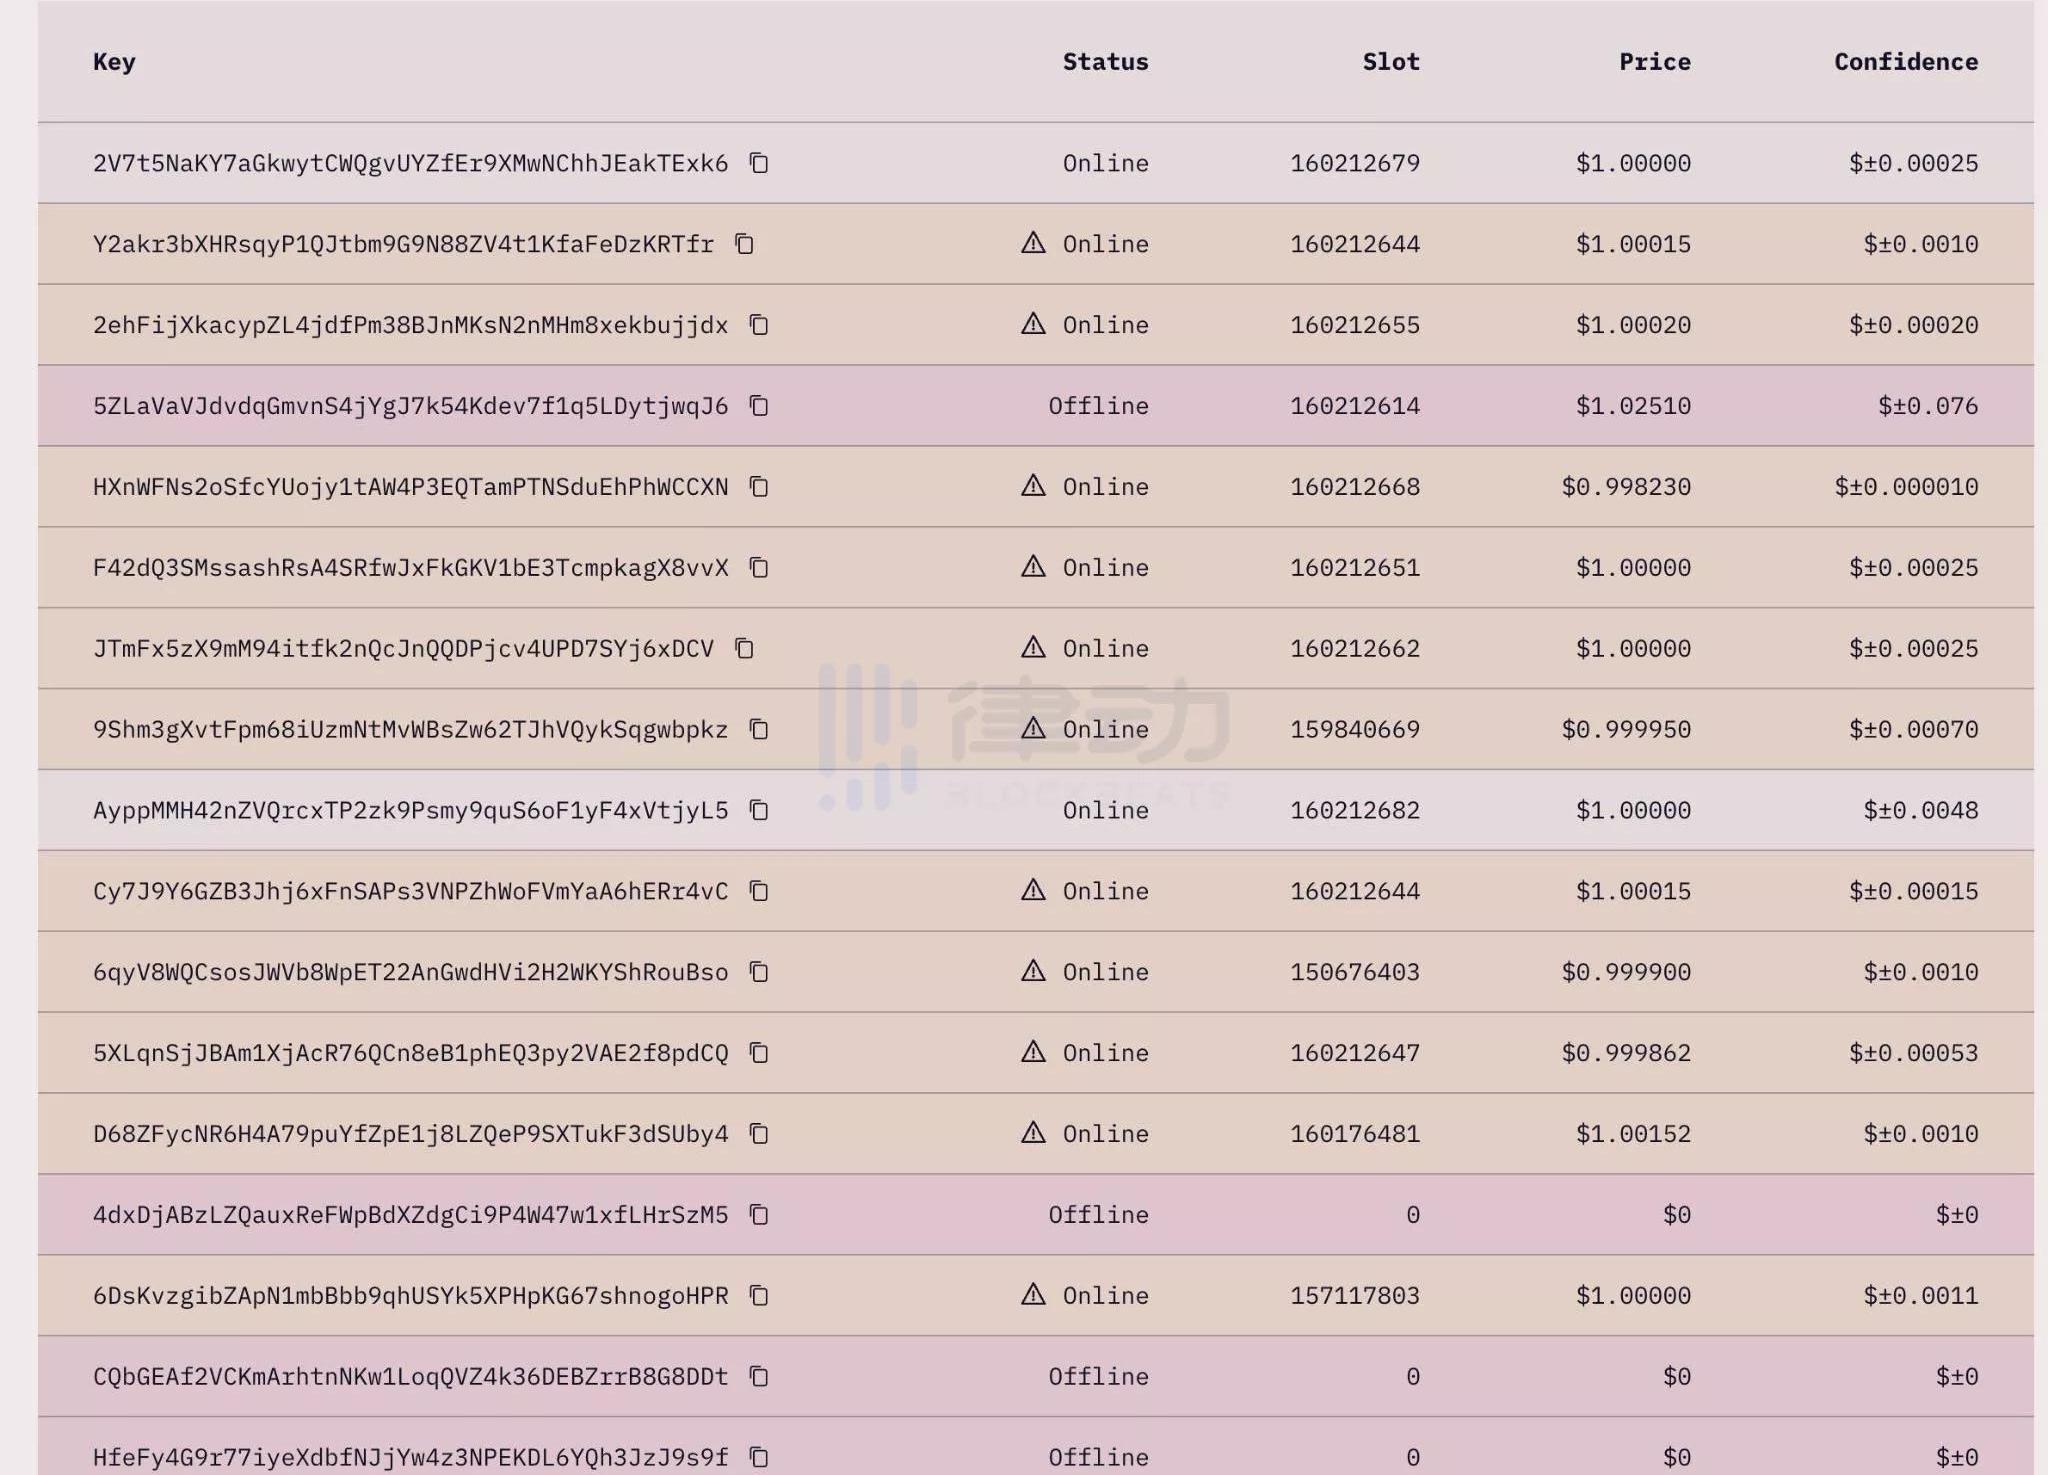Click warning icon on 6DsKvzgibZApN row
The width and height of the screenshot is (2048, 1475).
tap(1033, 1295)
